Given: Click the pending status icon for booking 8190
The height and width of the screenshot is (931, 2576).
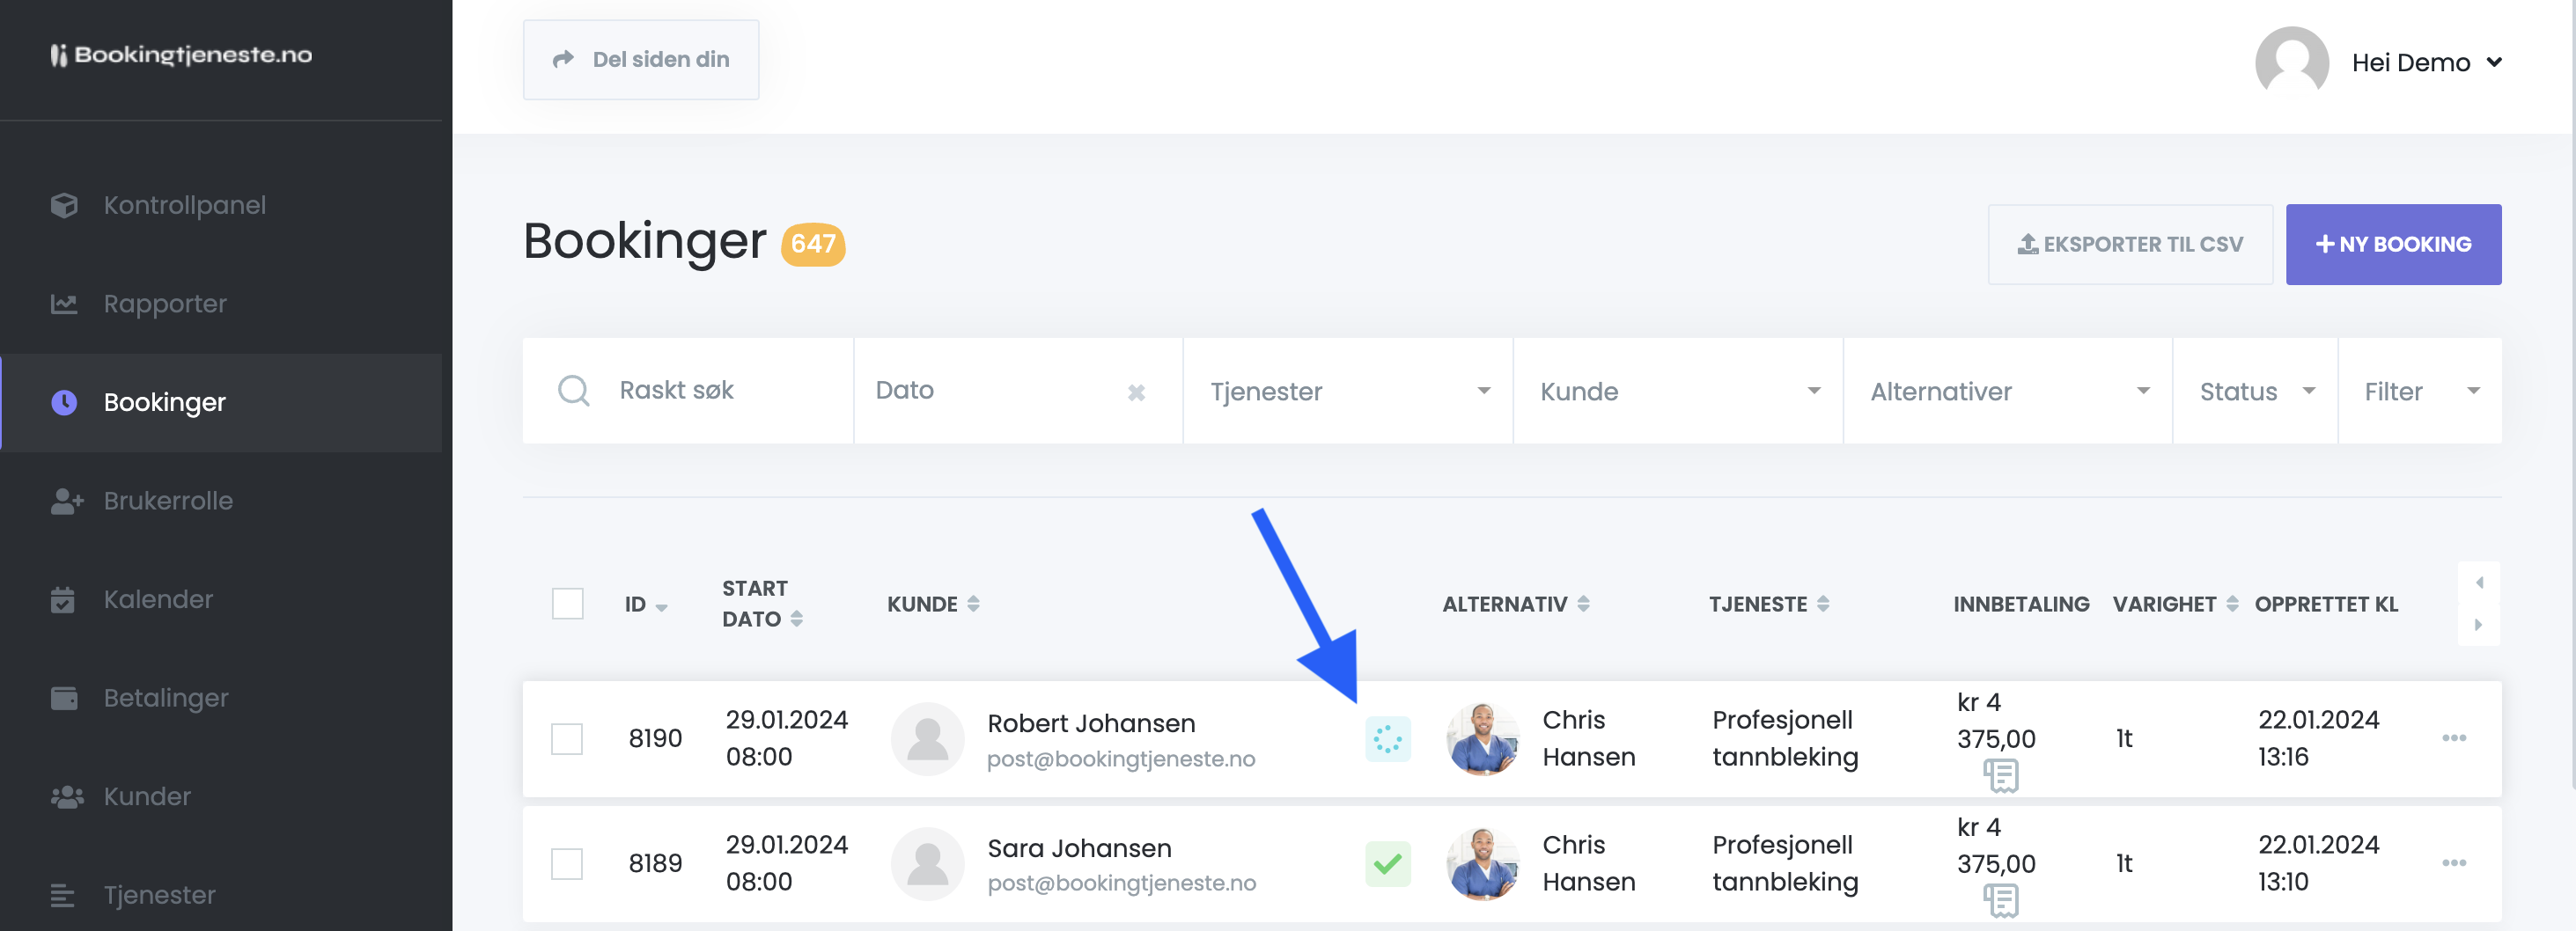Looking at the screenshot, I should click(1387, 739).
